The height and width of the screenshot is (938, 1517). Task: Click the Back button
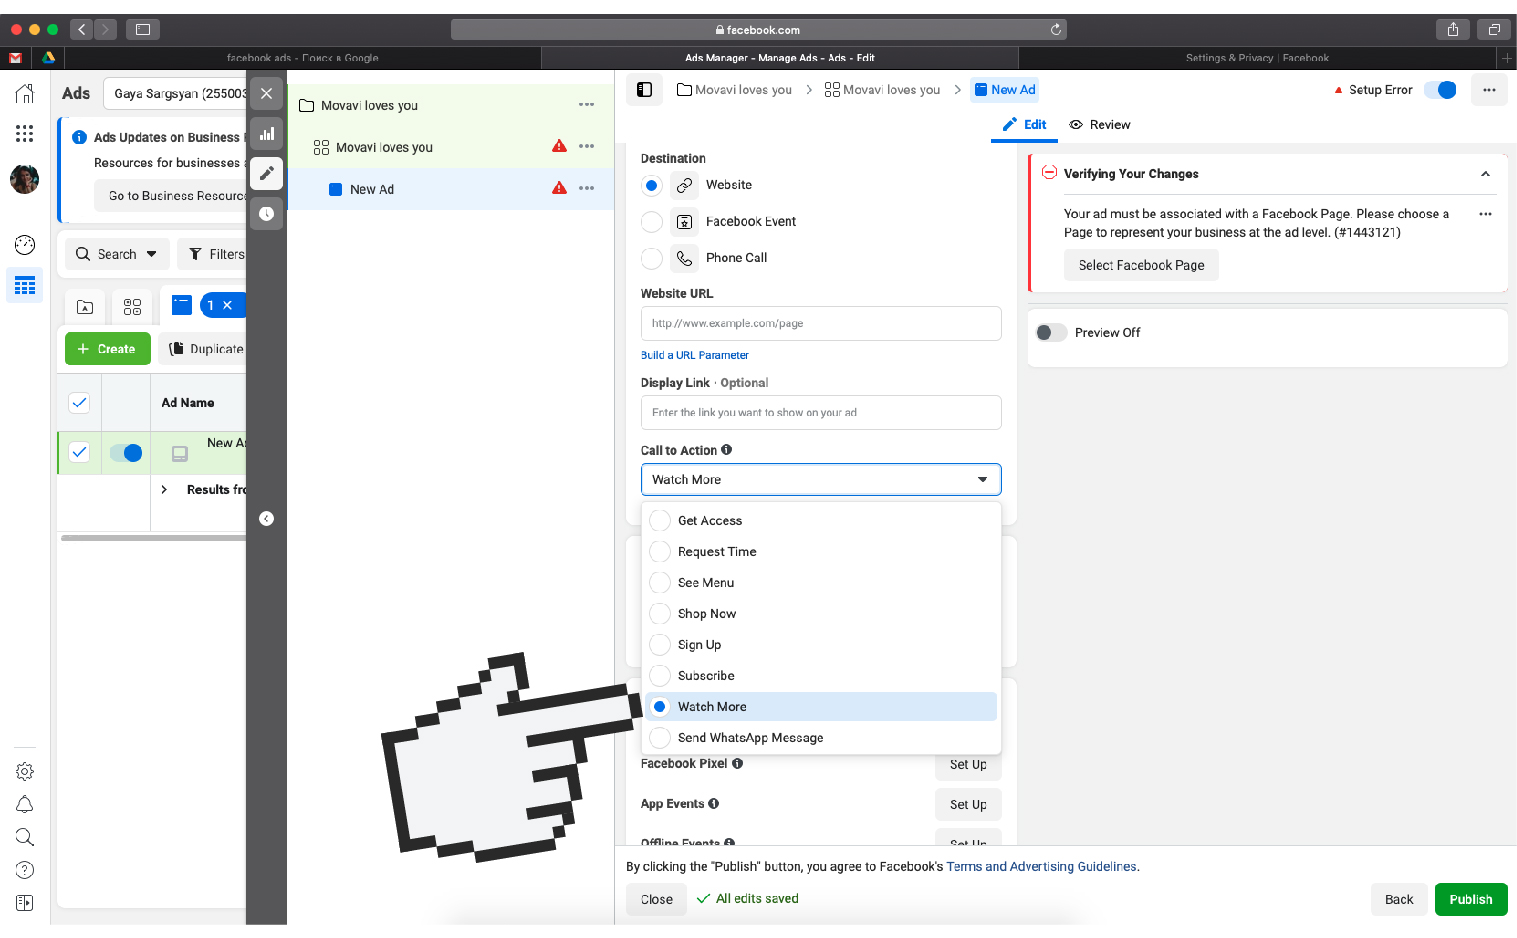tap(1399, 899)
